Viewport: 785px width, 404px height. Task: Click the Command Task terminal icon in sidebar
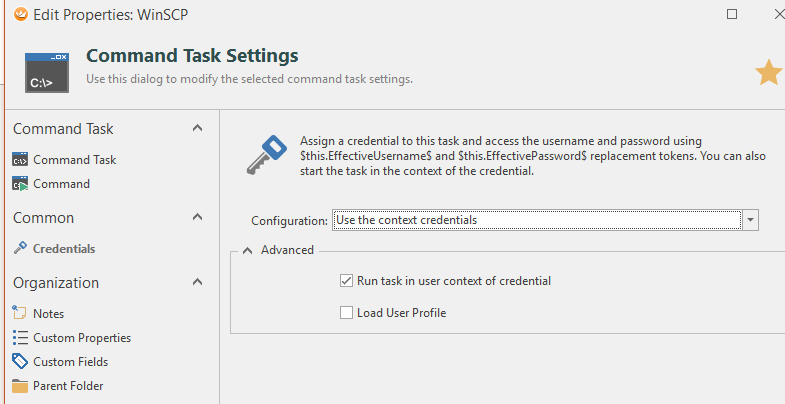coord(20,160)
